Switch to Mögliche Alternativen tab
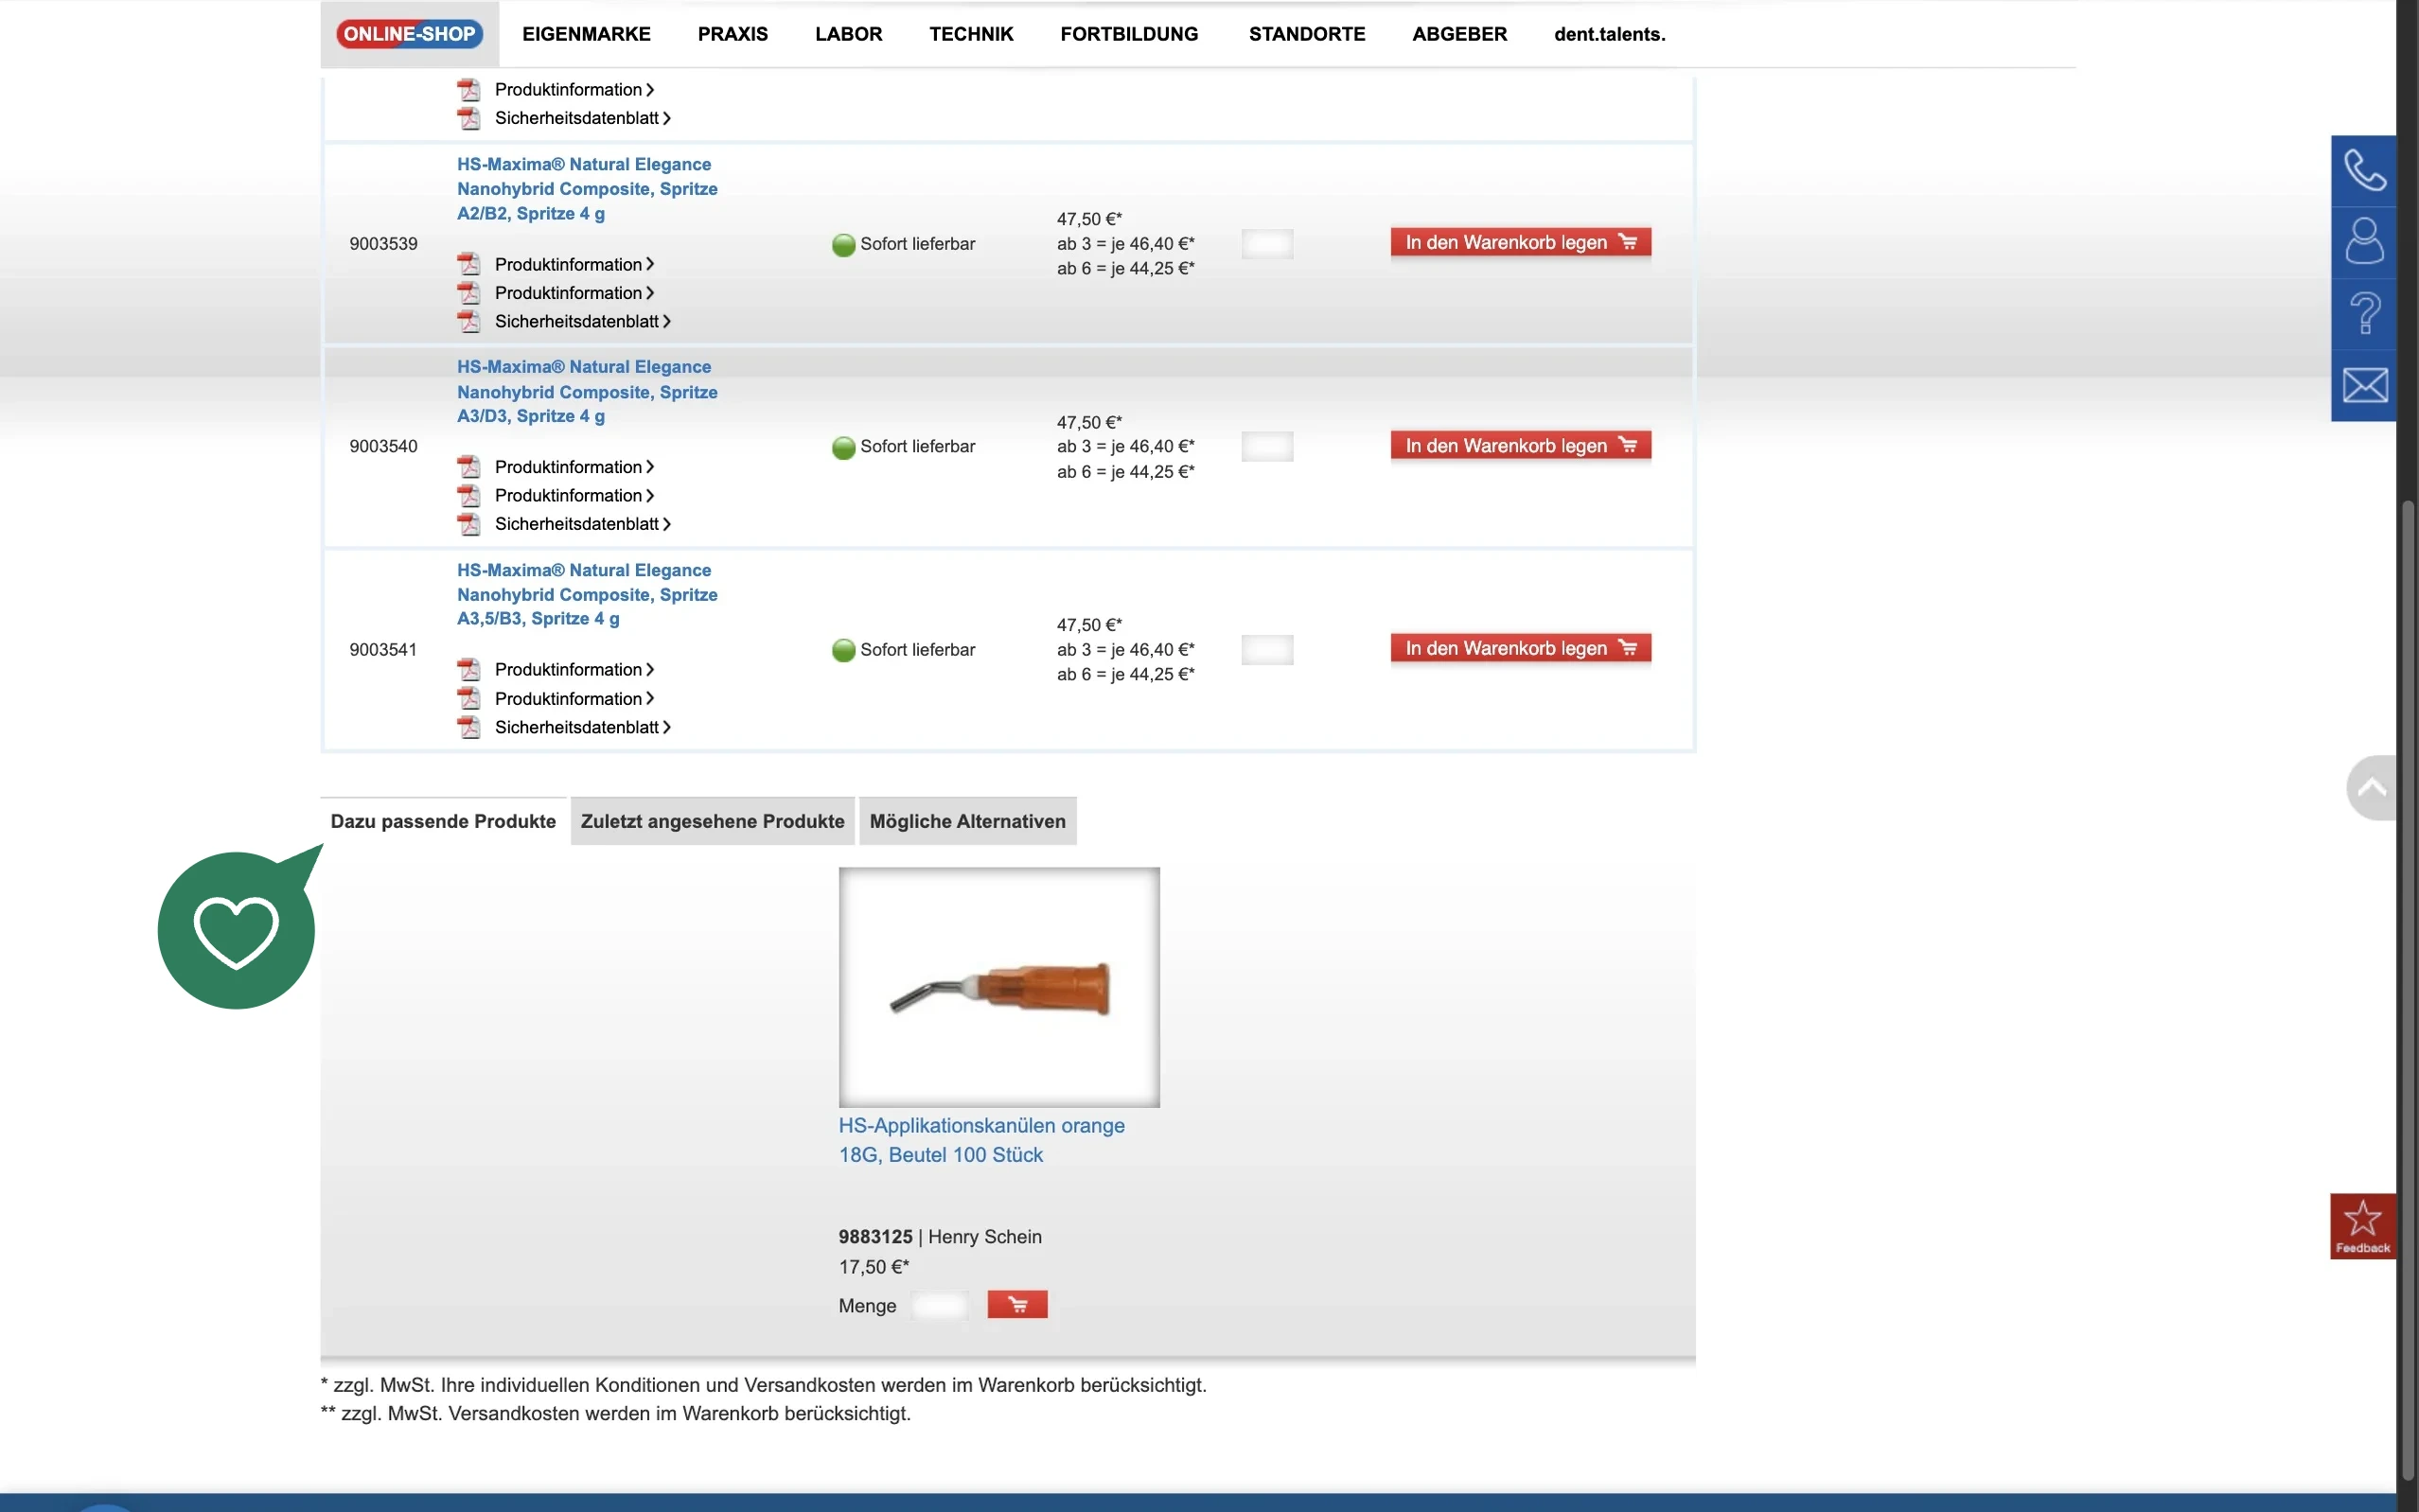Viewport: 2419px width, 1512px height. (967, 821)
